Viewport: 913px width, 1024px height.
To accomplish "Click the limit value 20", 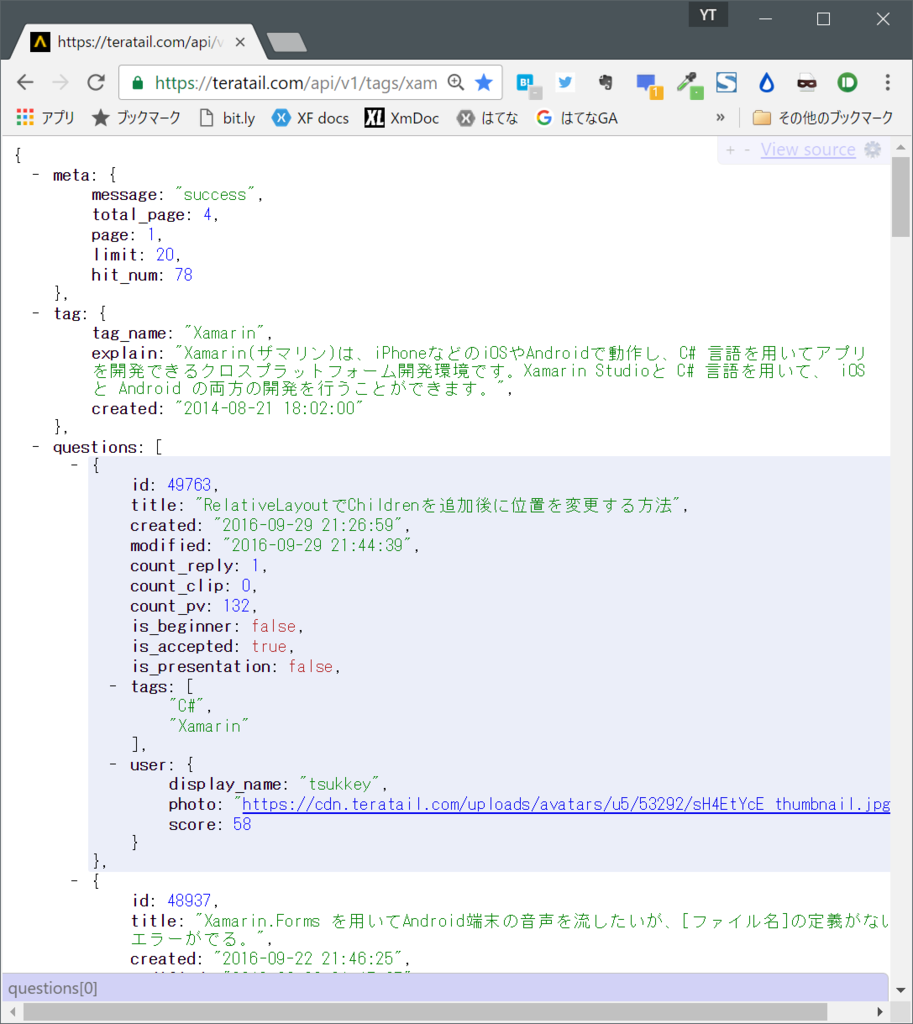I will pos(165,255).
